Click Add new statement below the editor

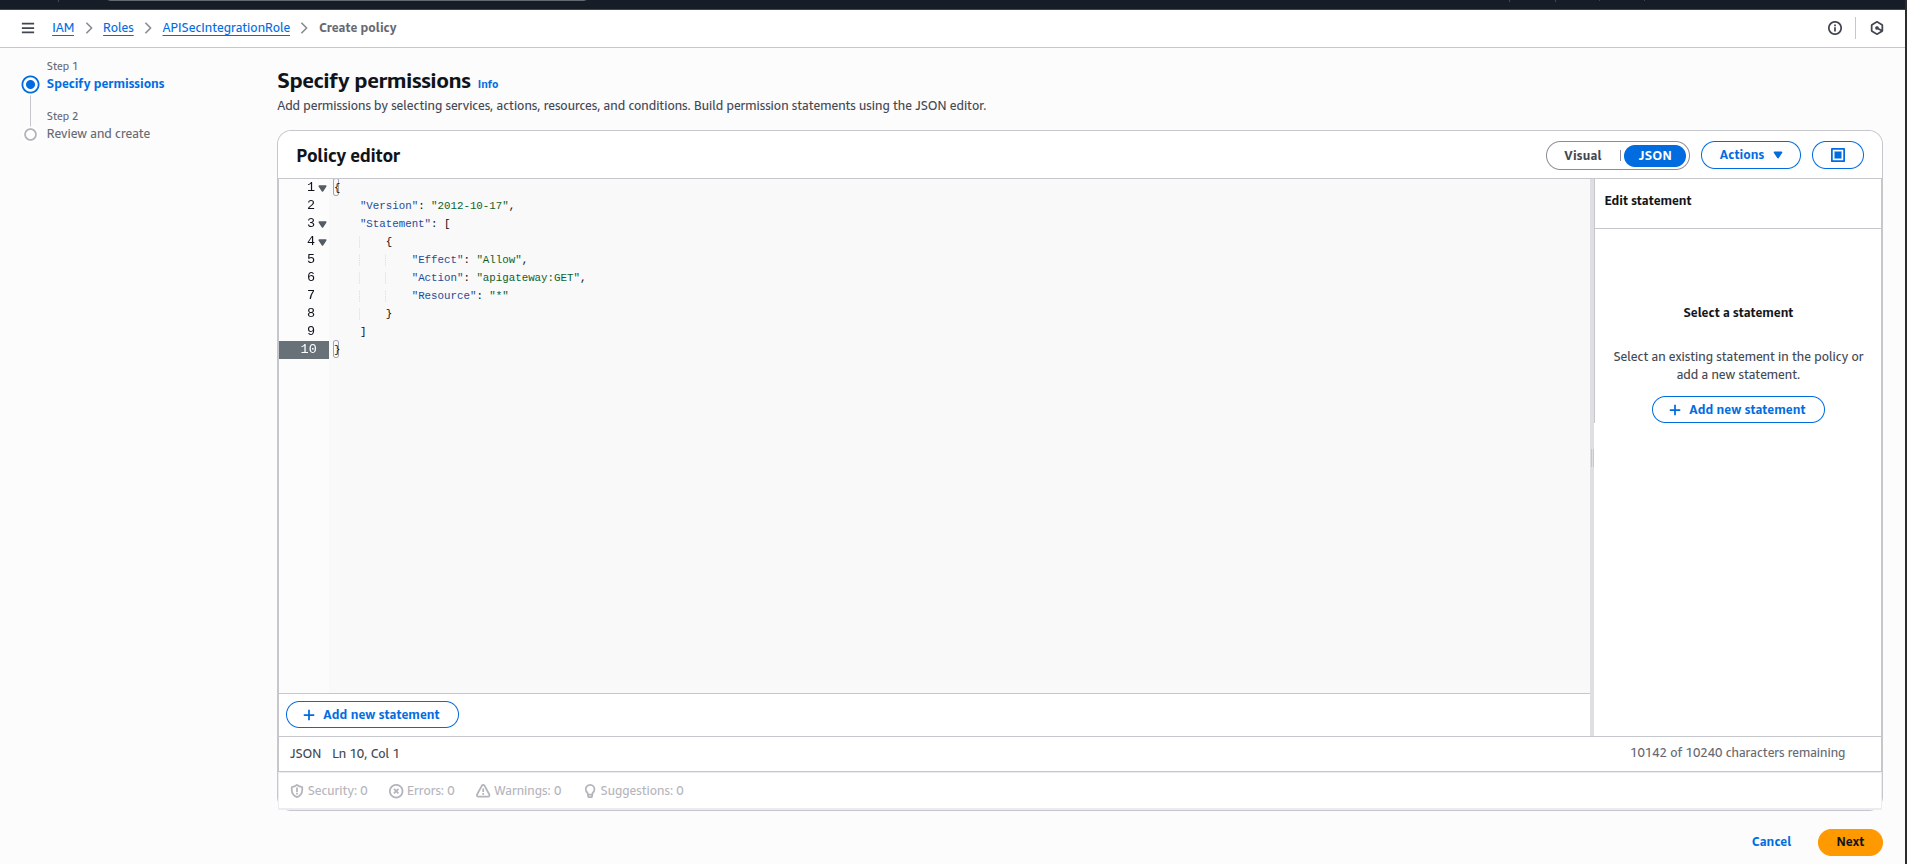point(372,715)
